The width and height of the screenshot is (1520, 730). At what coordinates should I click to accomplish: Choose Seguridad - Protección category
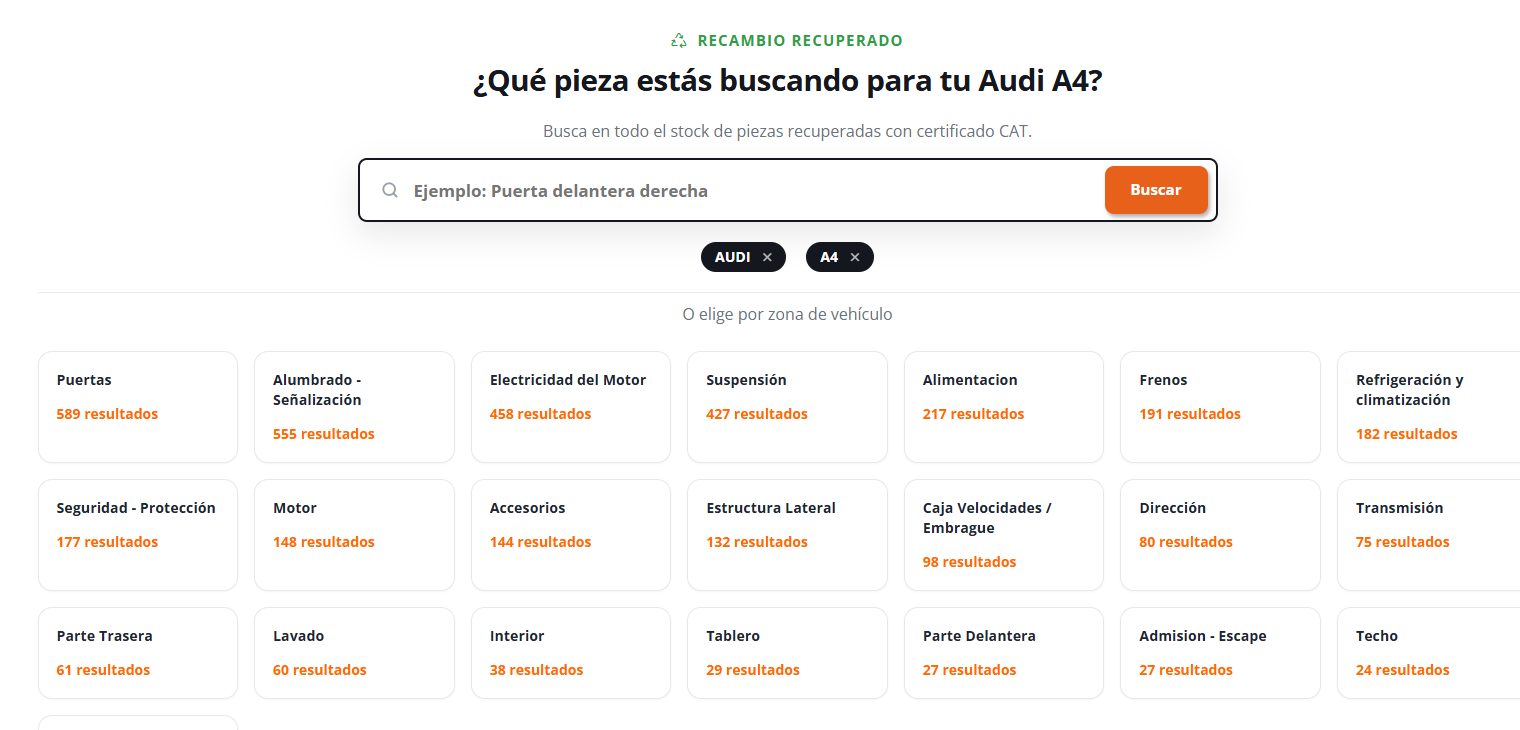138,535
